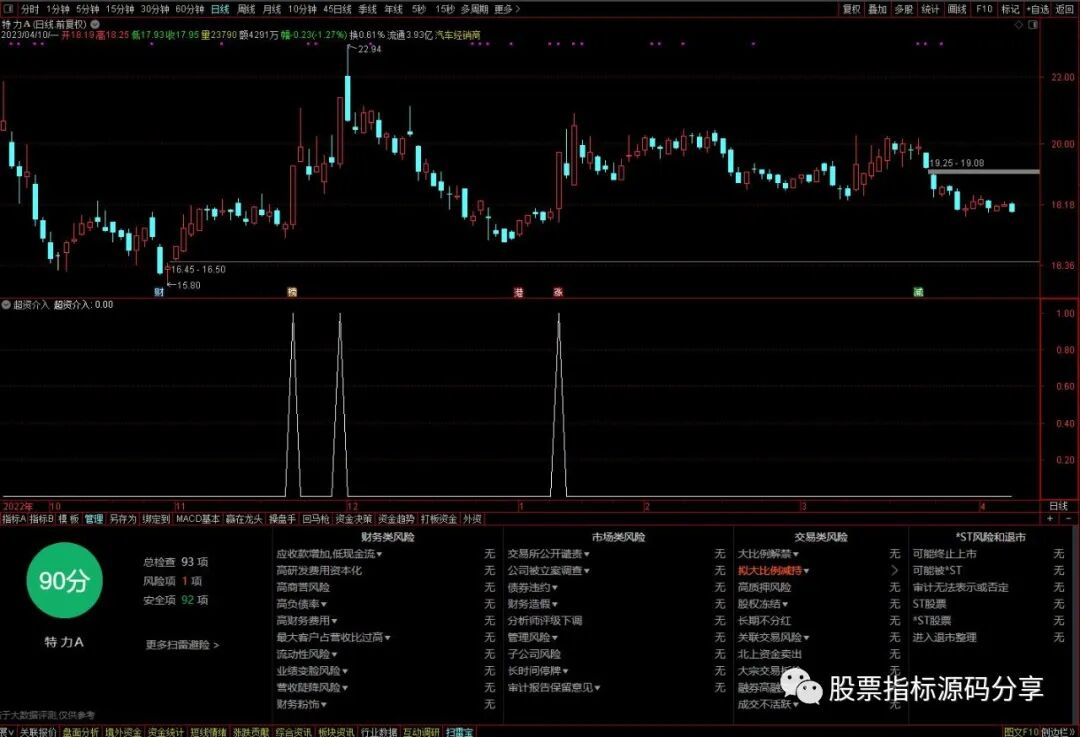Apply 资金趋势 indicator
The height and width of the screenshot is (737, 1080).
tap(397, 519)
